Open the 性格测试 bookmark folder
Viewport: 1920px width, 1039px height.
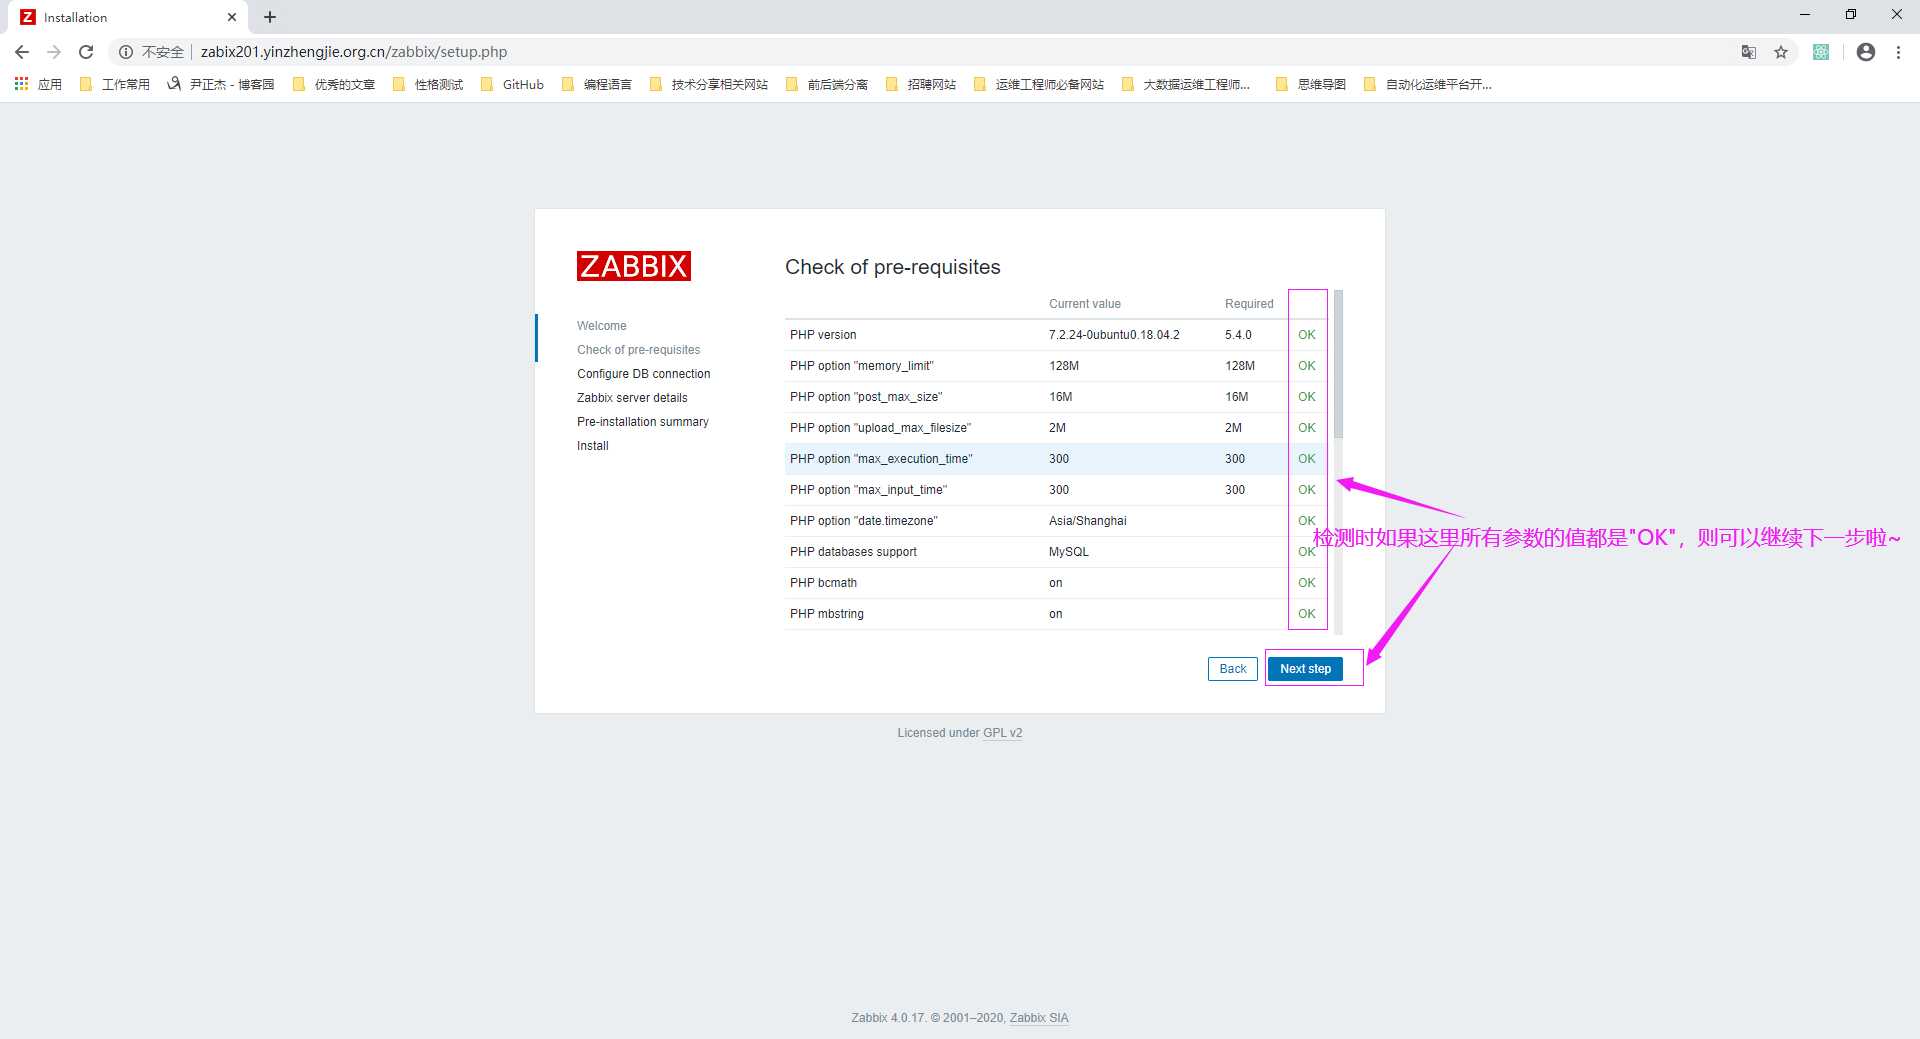[428, 84]
